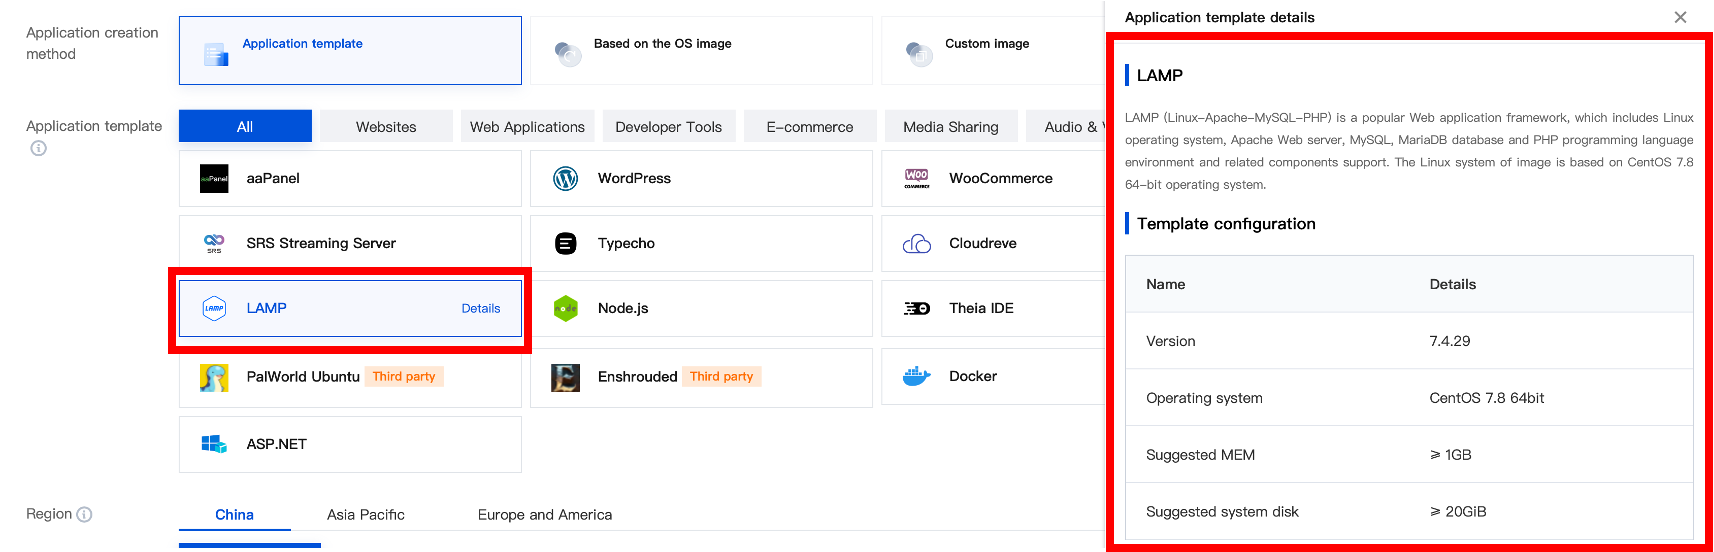Choose Based on the OS image method
The width and height of the screenshot is (1714, 552).
(701, 50)
